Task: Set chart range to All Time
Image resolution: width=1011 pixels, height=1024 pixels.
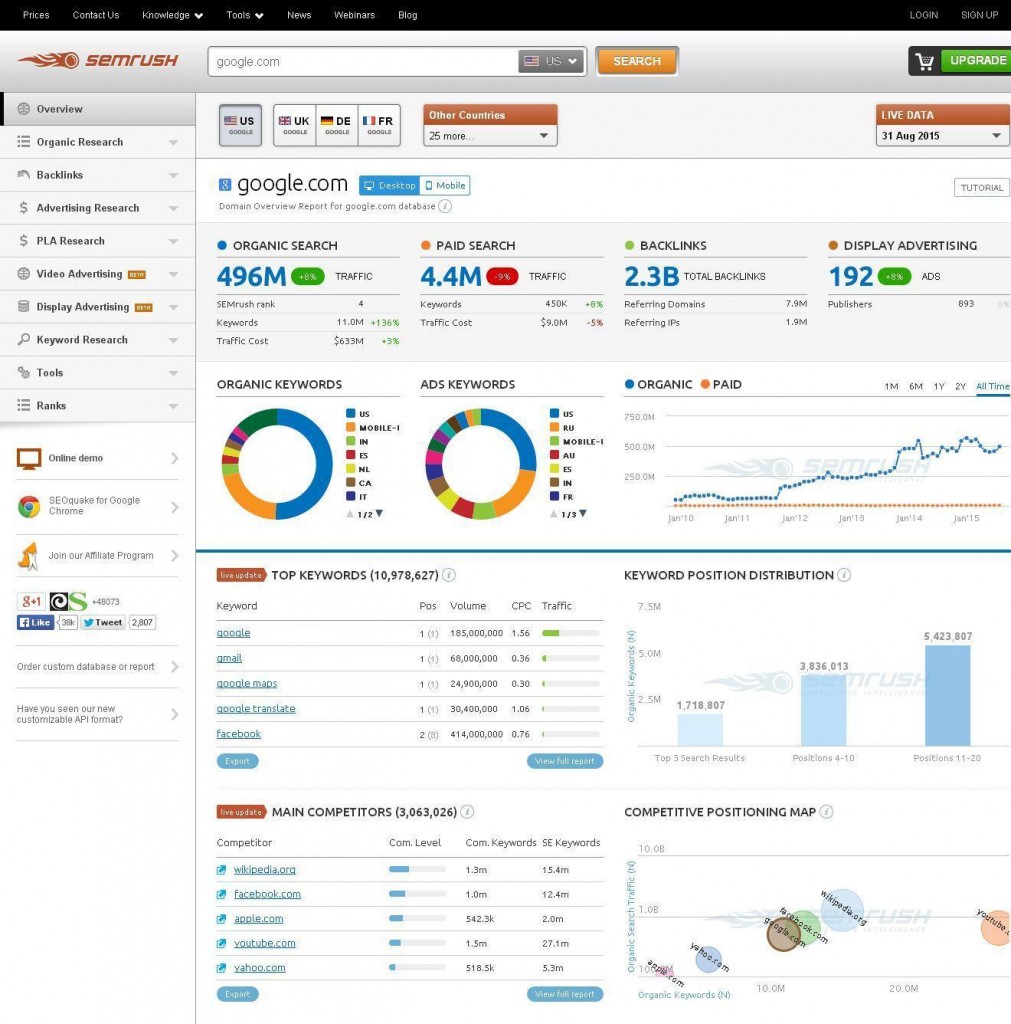Action: coord(993,387)
